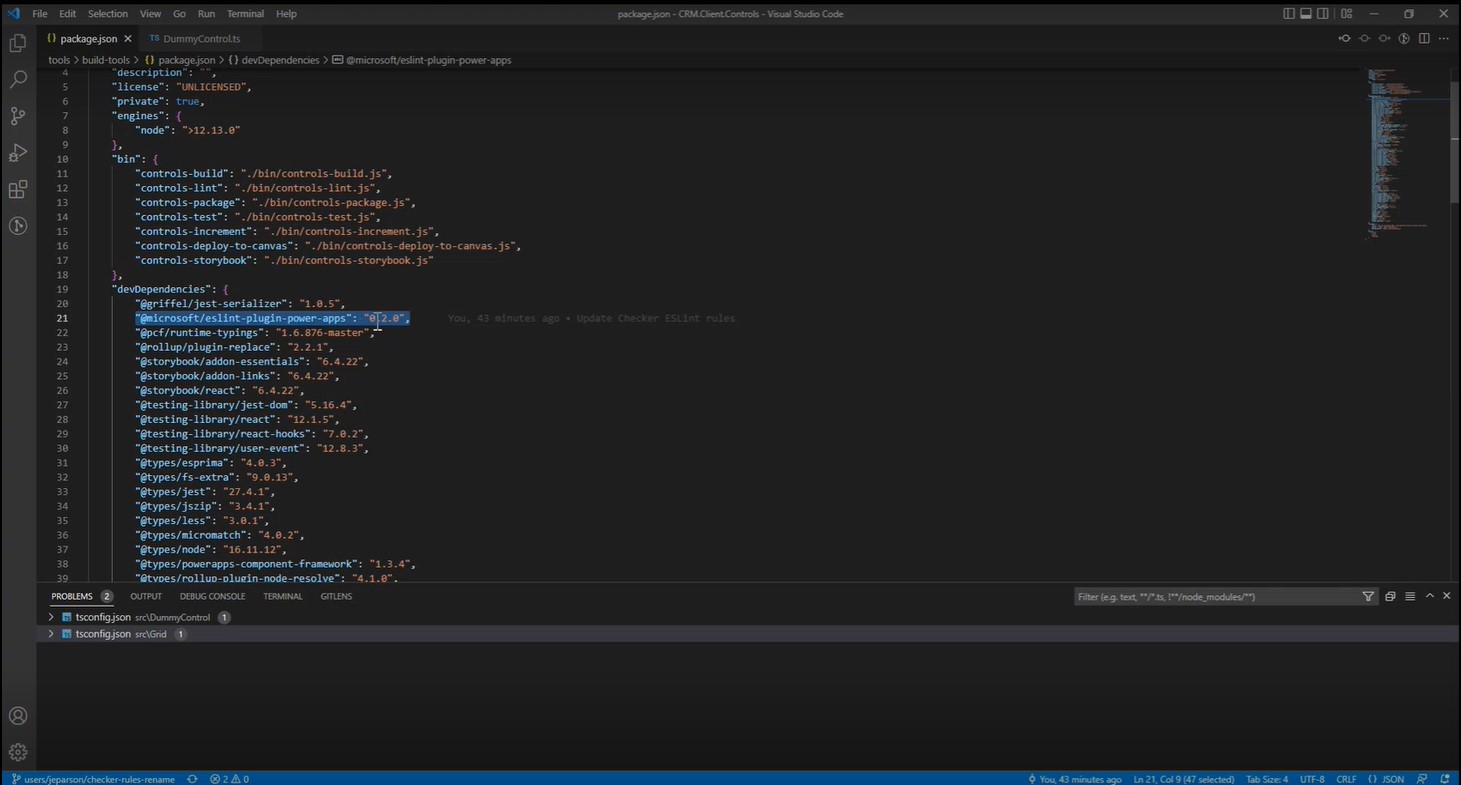Open the devDependencies breadcrumb dropdown

280,60
